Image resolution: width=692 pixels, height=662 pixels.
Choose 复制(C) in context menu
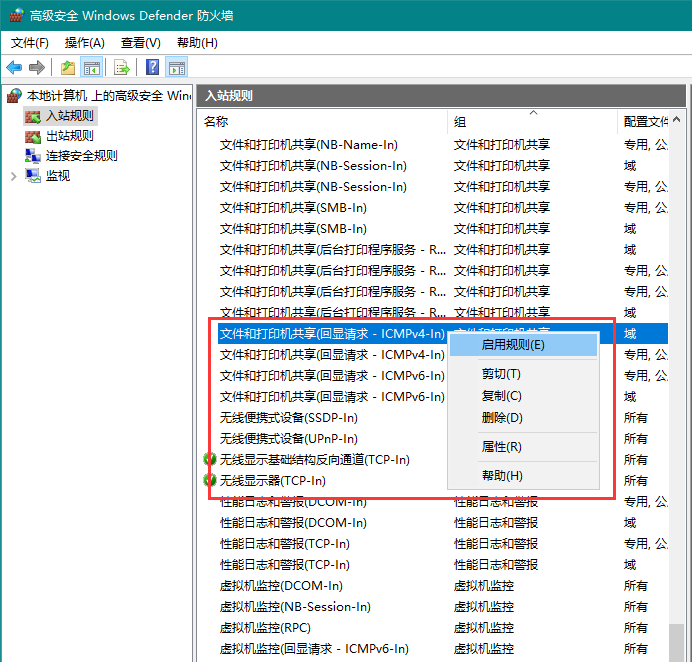tap(523, 395)
